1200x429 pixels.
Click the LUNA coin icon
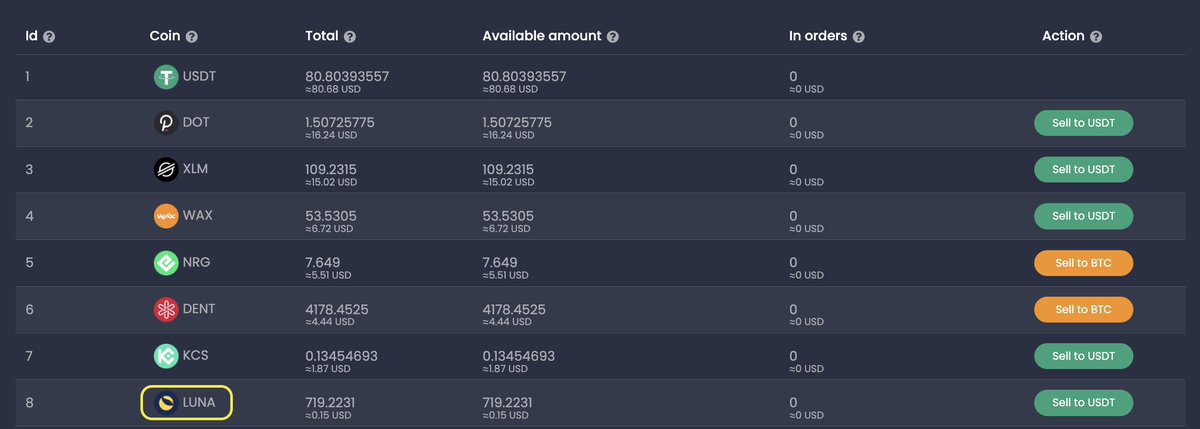click(x=165, y=403)
